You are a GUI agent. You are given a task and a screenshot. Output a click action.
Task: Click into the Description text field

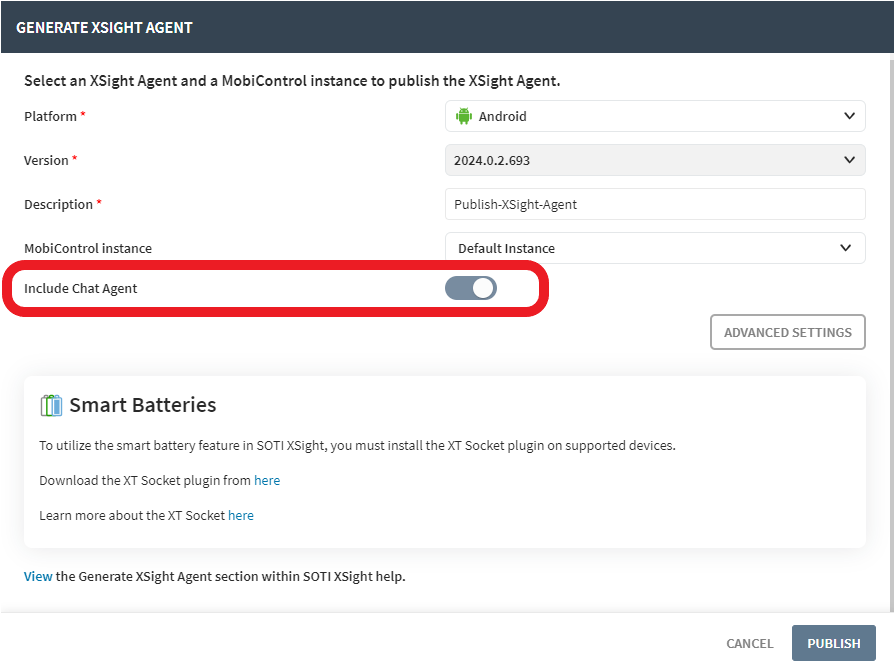tap(654, 204)
